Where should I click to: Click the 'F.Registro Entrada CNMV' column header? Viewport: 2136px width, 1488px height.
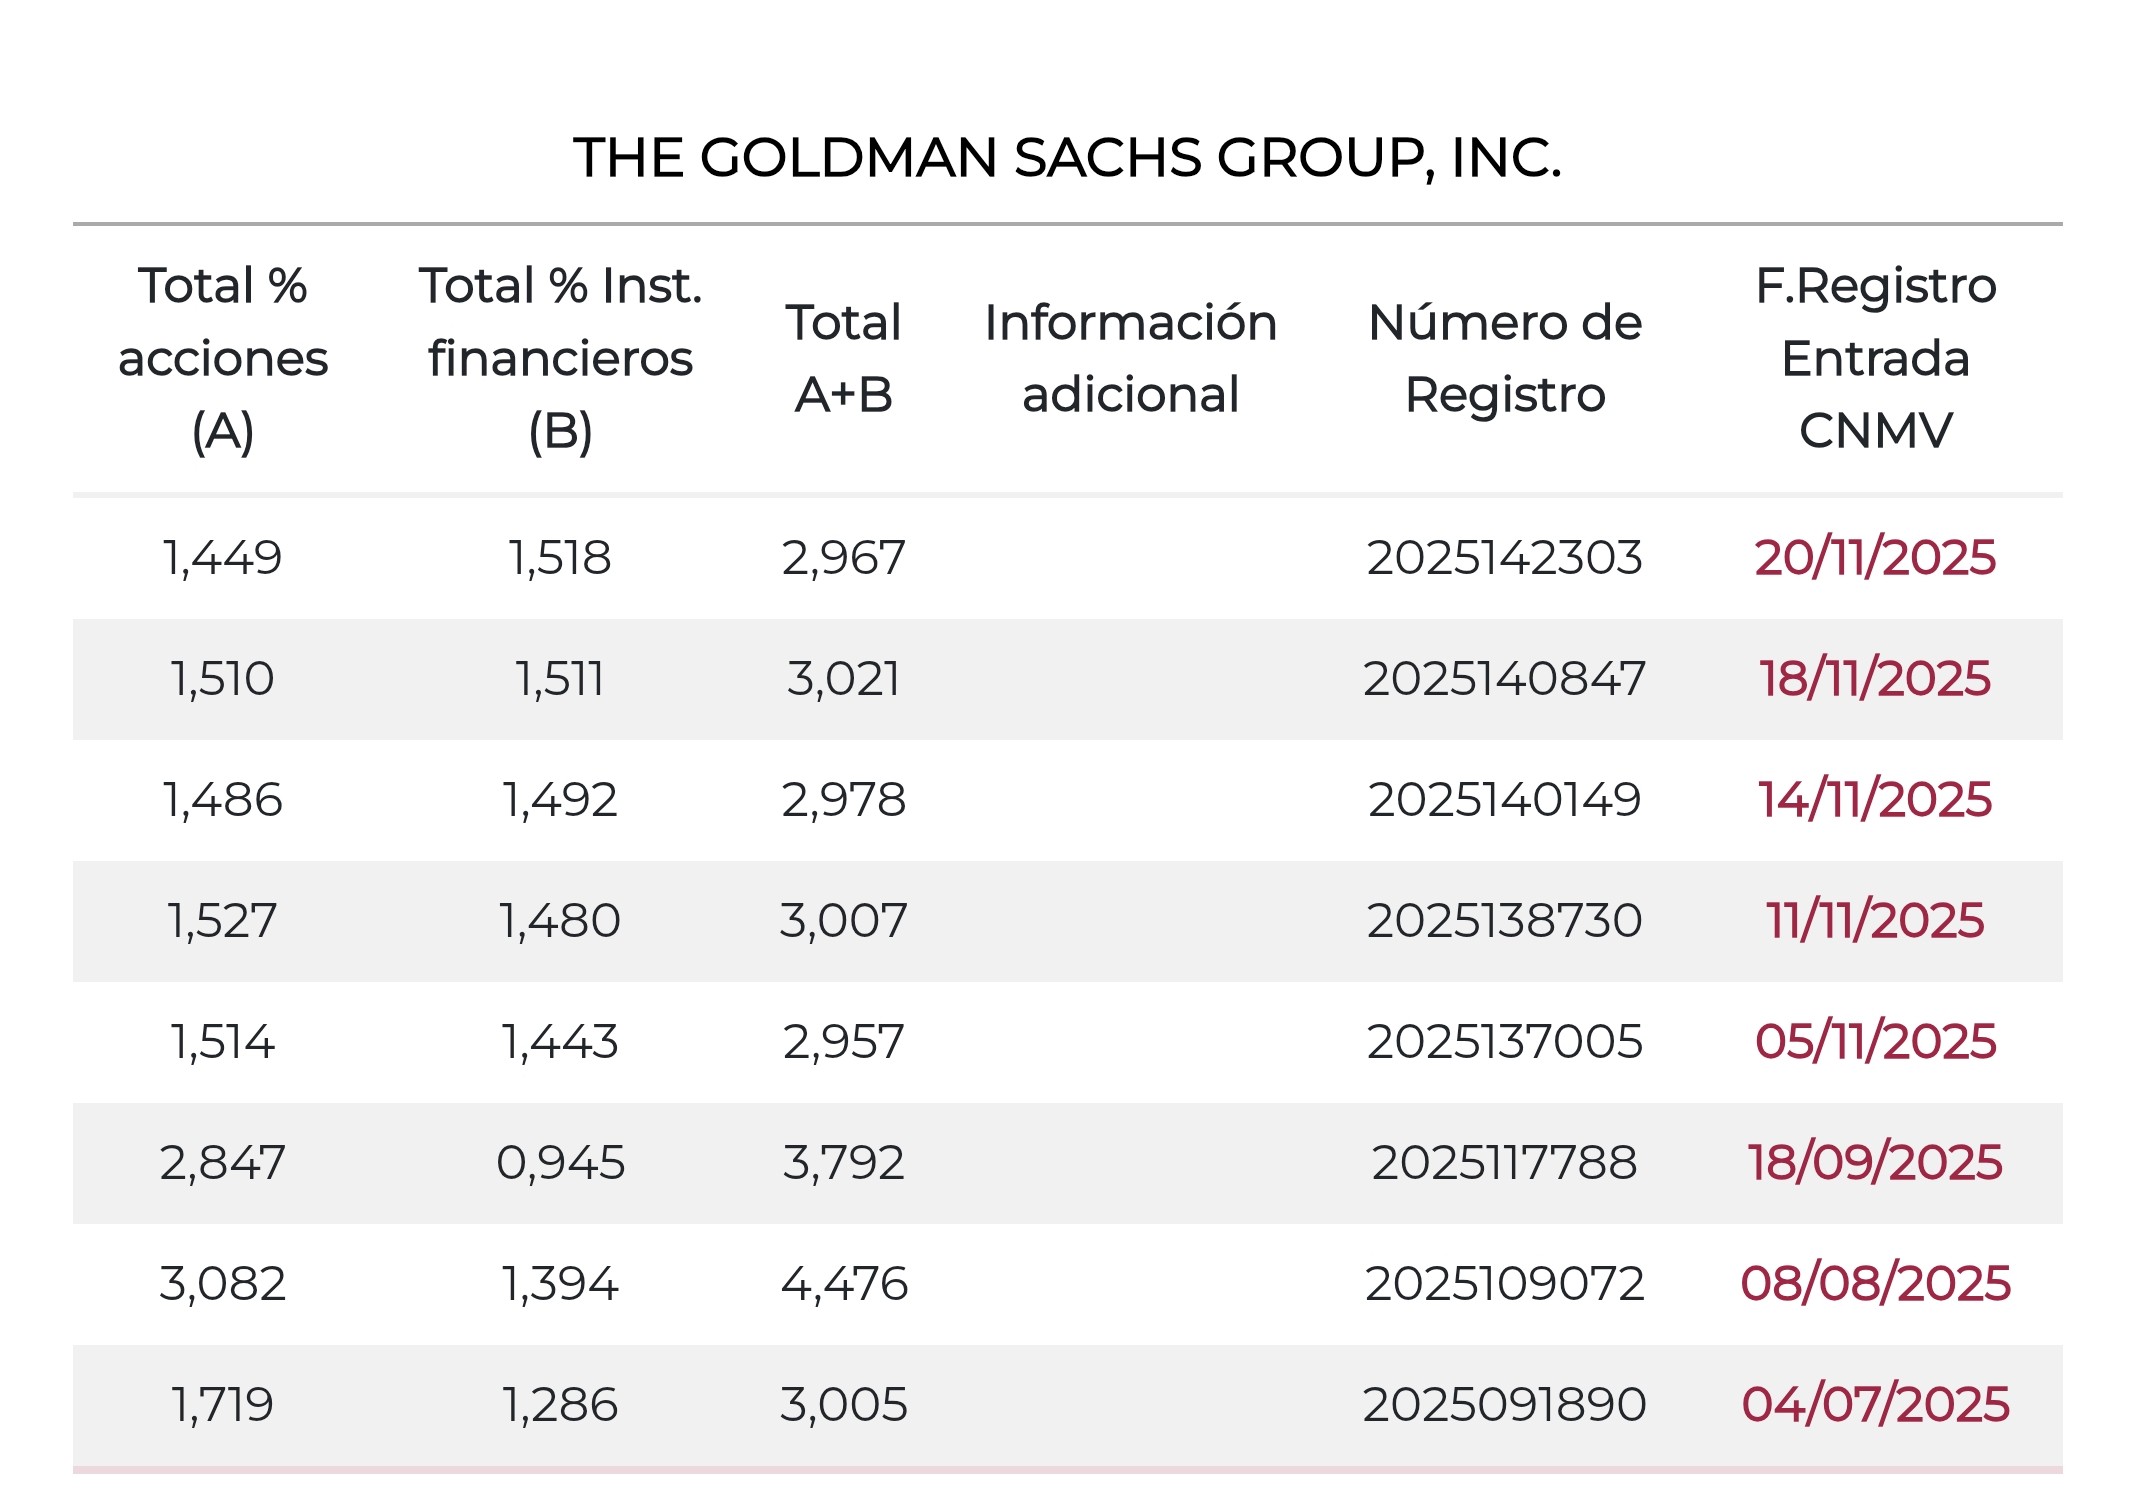coord(1875,358)
